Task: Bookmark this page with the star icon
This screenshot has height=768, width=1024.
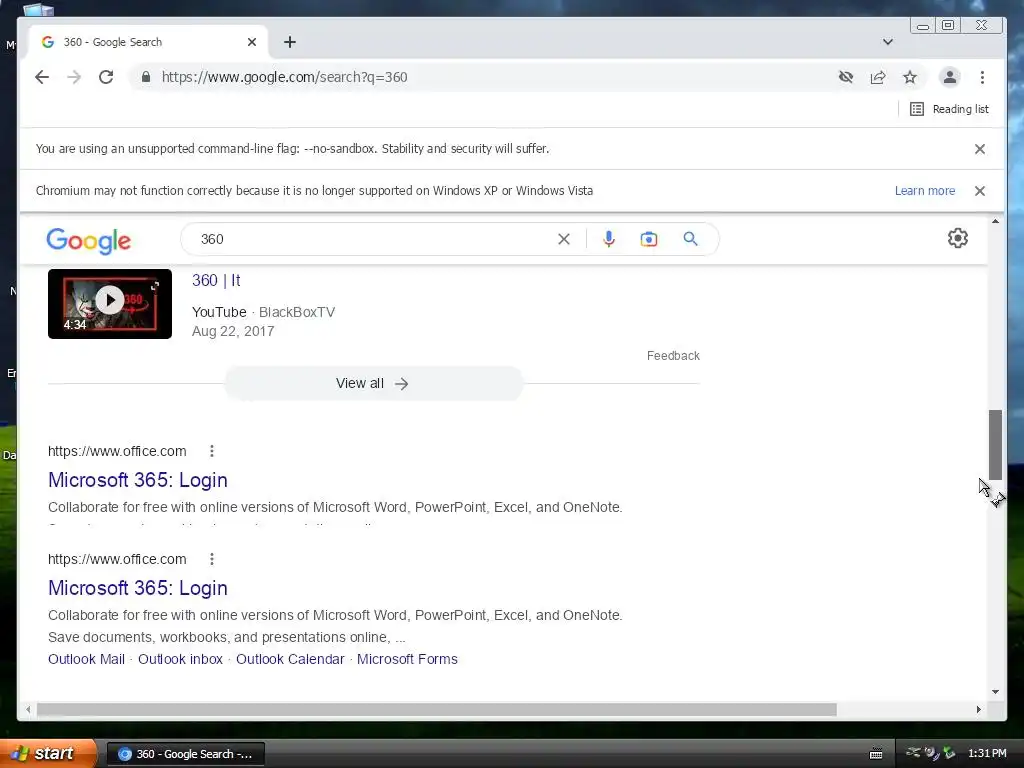Action: tap(910, 77)
